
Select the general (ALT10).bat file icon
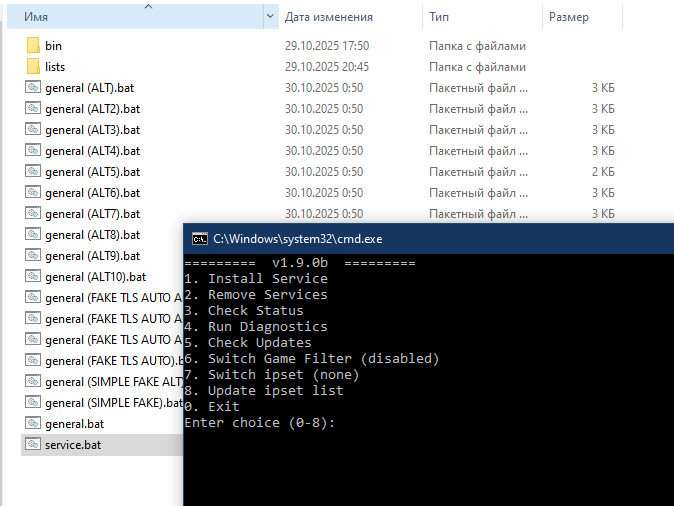(x=33, y=276)
